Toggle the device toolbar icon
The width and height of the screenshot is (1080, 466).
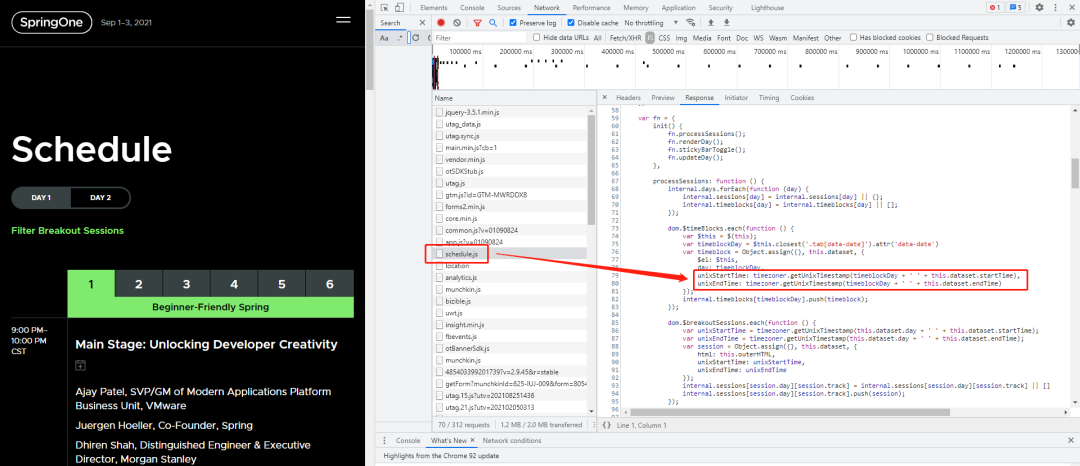(x=399, y=8)
